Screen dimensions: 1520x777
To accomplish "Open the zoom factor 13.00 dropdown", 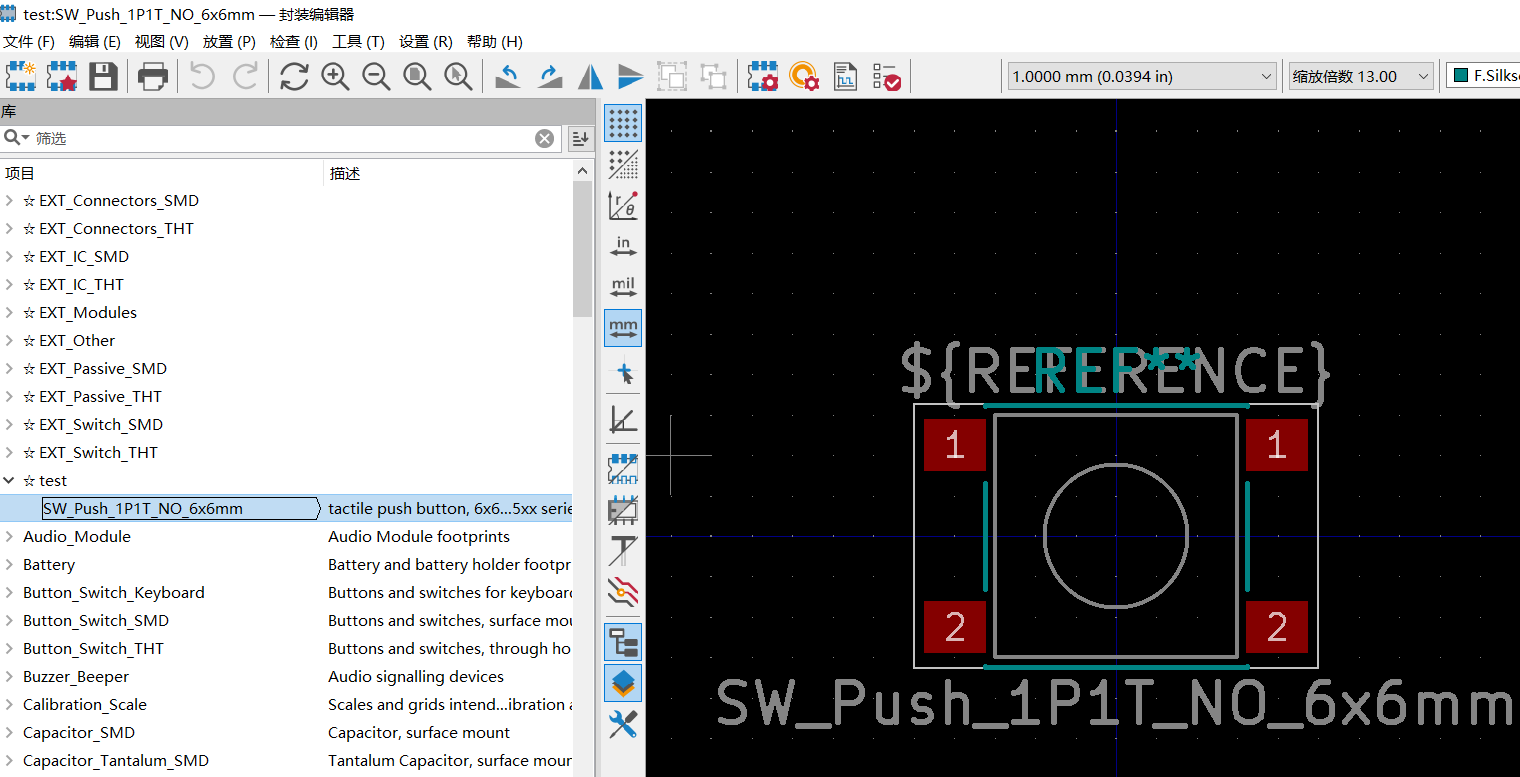I will point(1361,77).
